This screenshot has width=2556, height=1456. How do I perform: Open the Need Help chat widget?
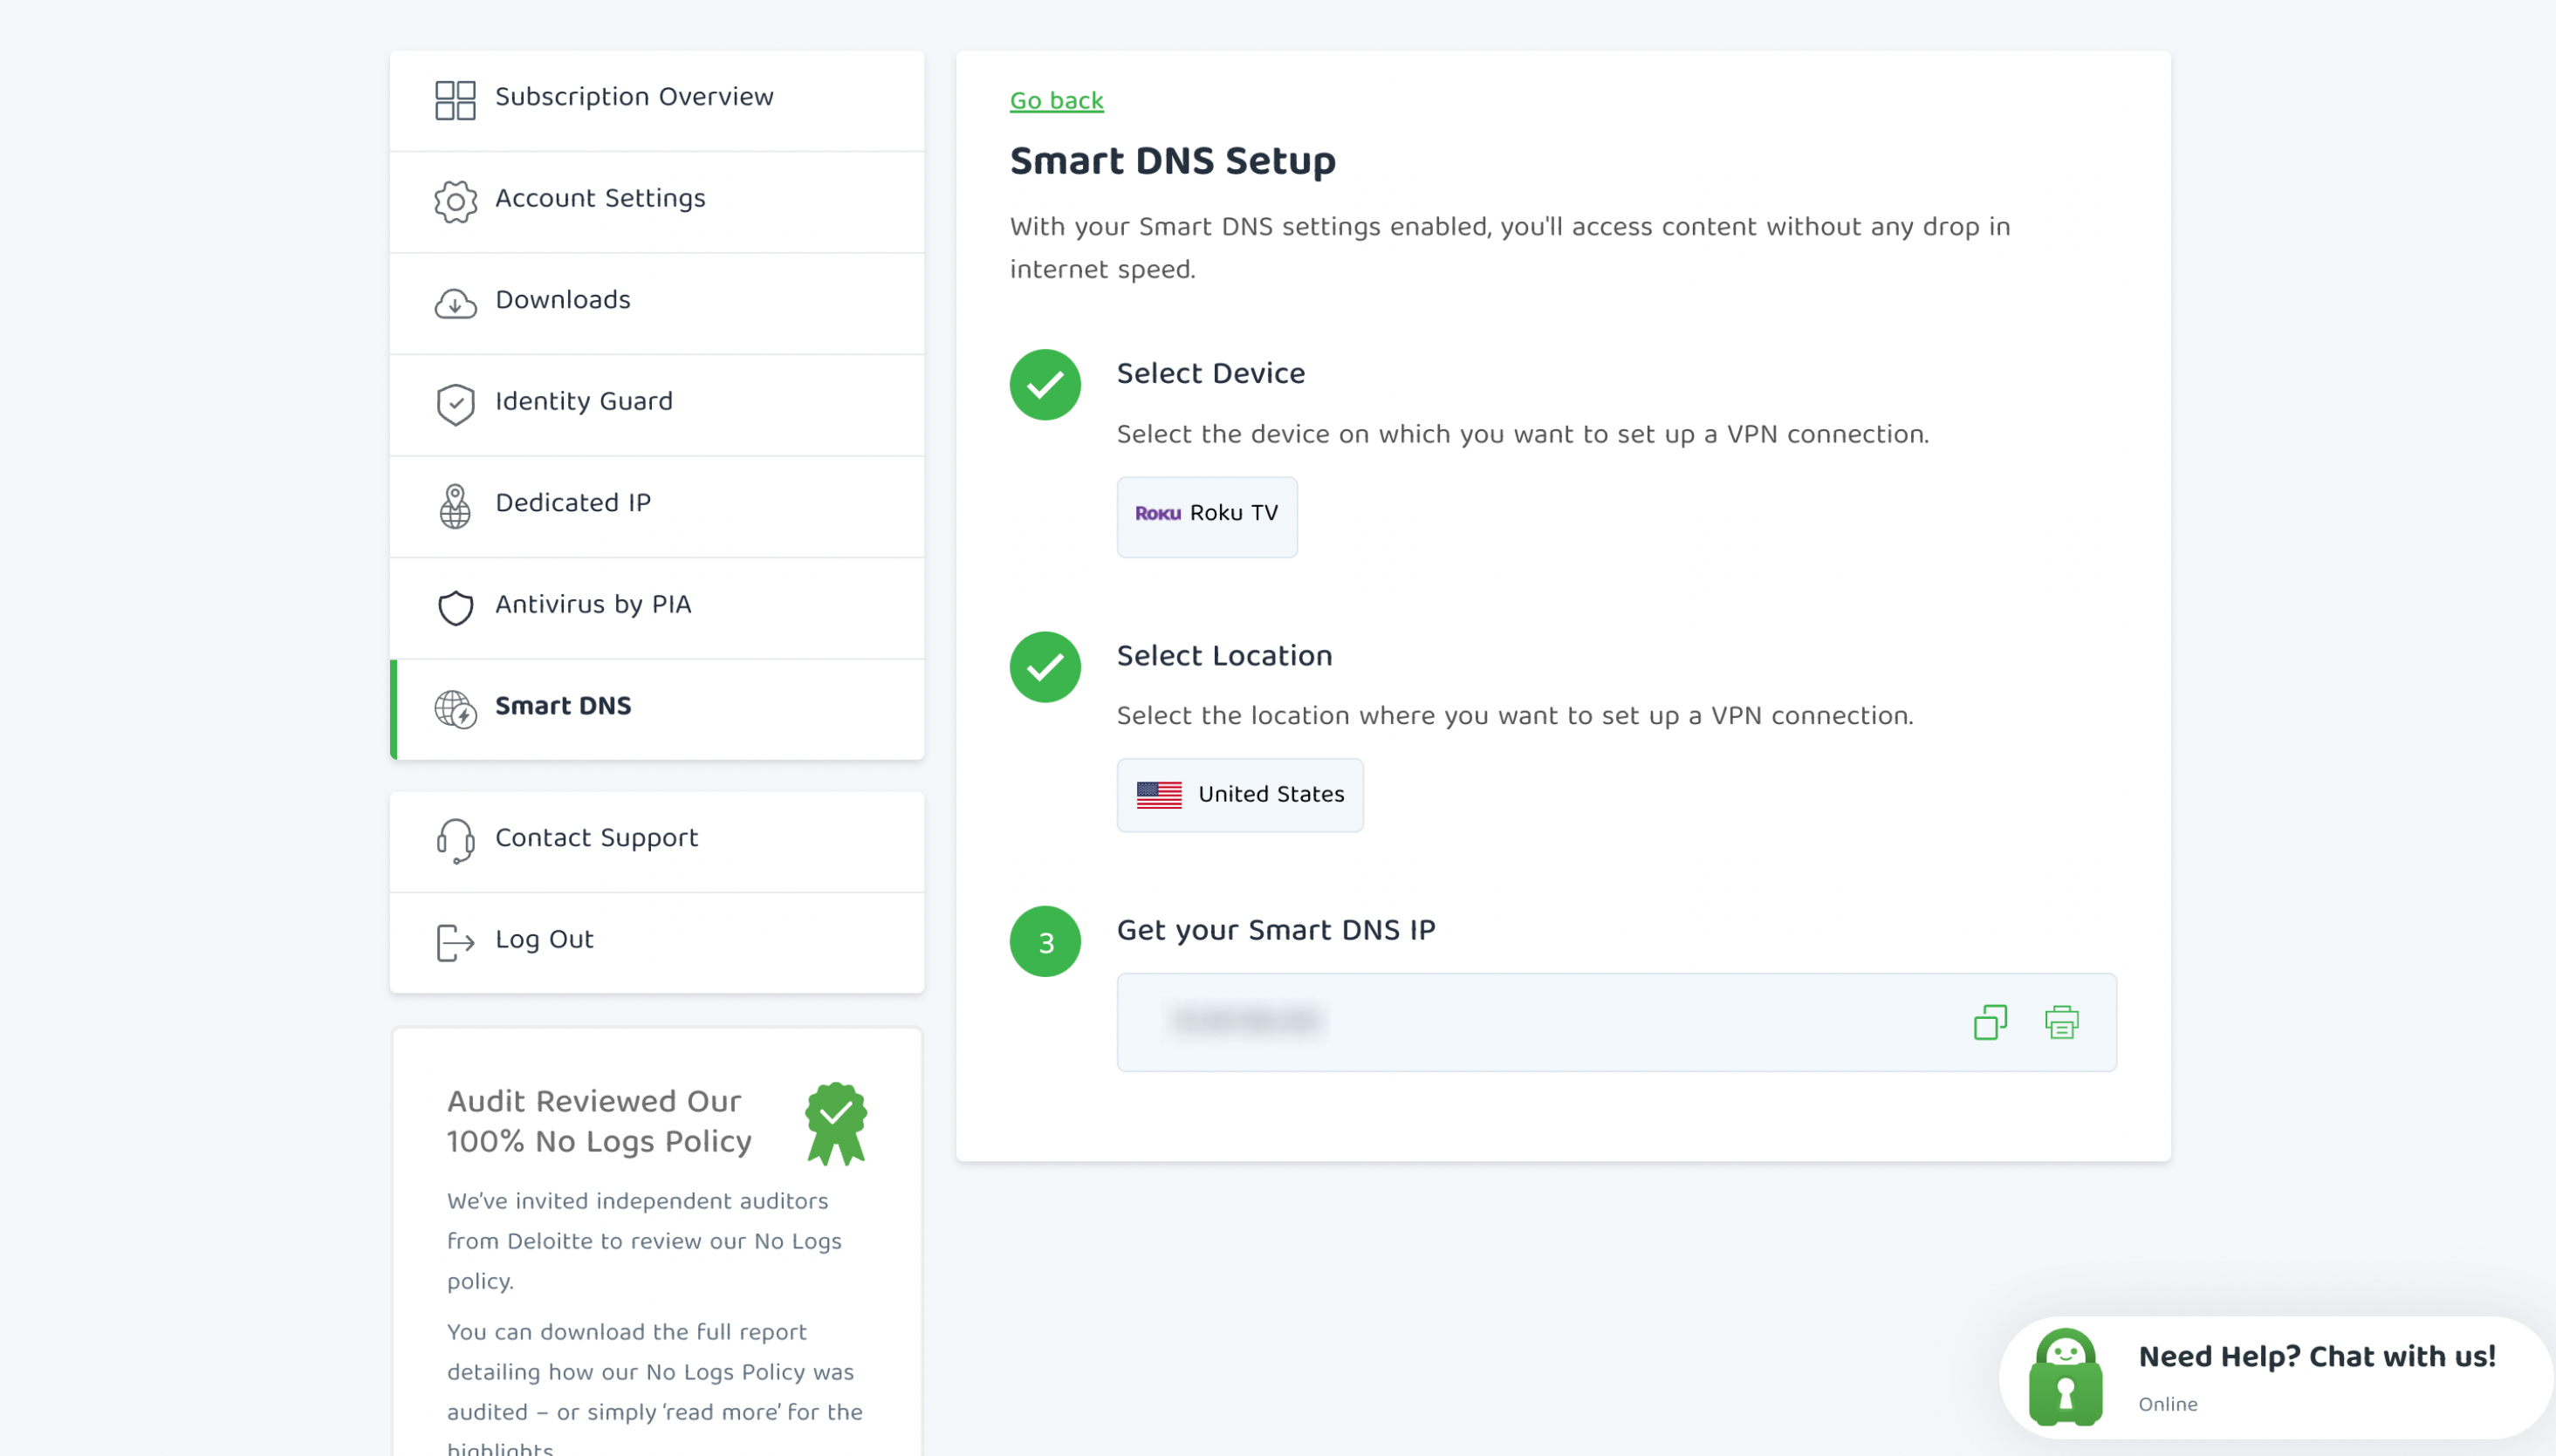[x=2275, y=1377]
